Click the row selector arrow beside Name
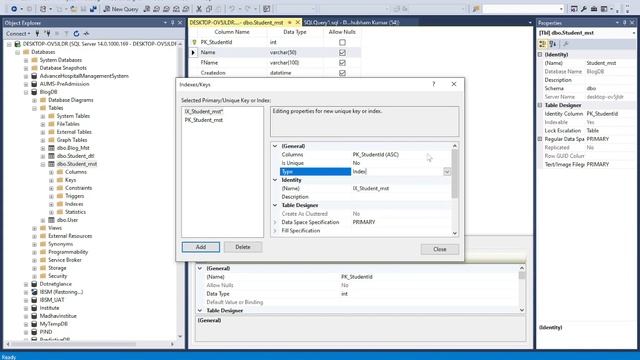The height and width of the screenshot is (360, 640). [x=193, y=52]
